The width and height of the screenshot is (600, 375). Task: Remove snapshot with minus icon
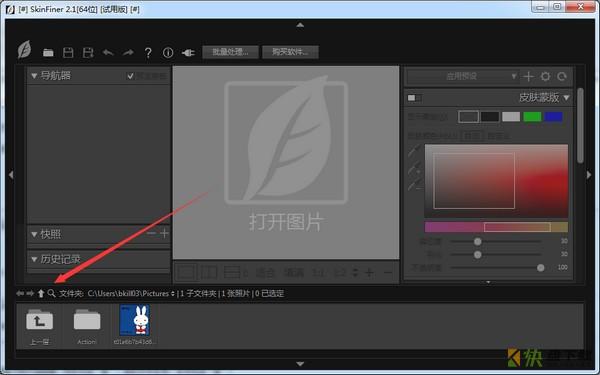[x=152, y=233]
